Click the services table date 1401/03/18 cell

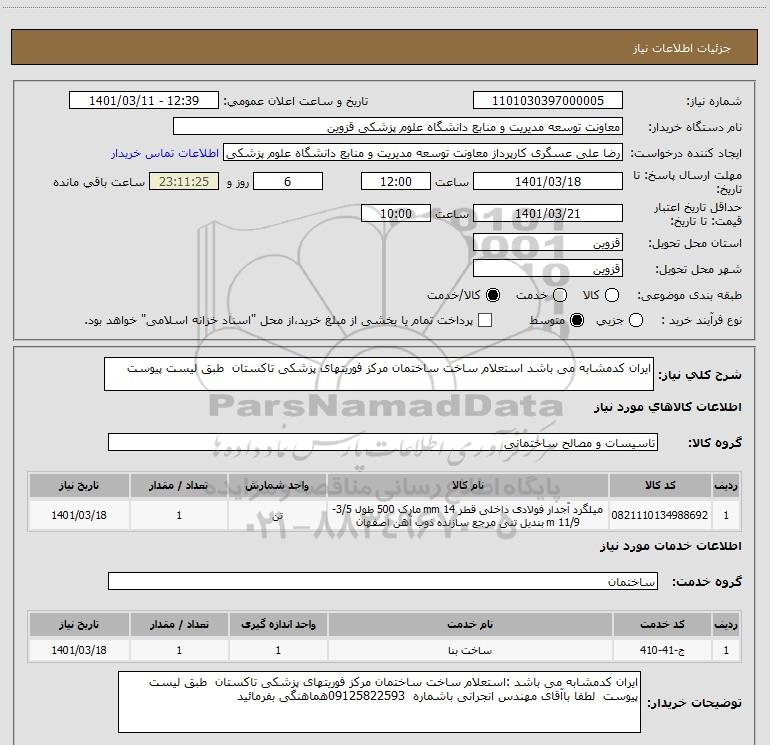tap(79, 650)
